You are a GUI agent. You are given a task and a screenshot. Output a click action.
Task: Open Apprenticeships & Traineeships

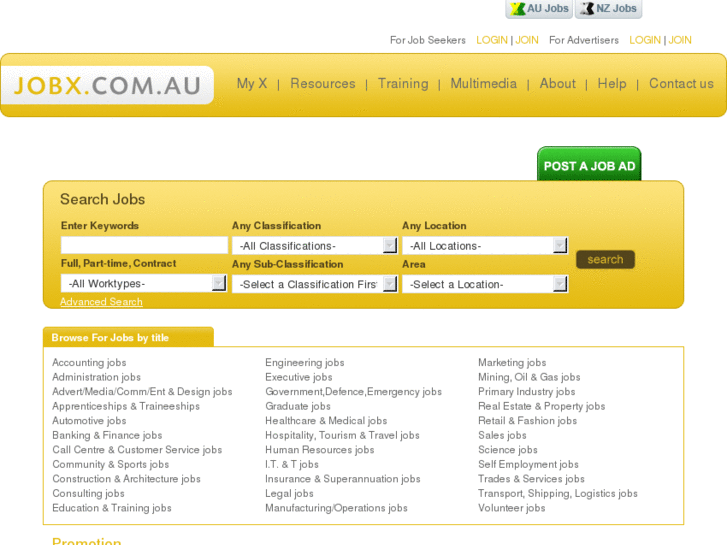click(126, 406)
